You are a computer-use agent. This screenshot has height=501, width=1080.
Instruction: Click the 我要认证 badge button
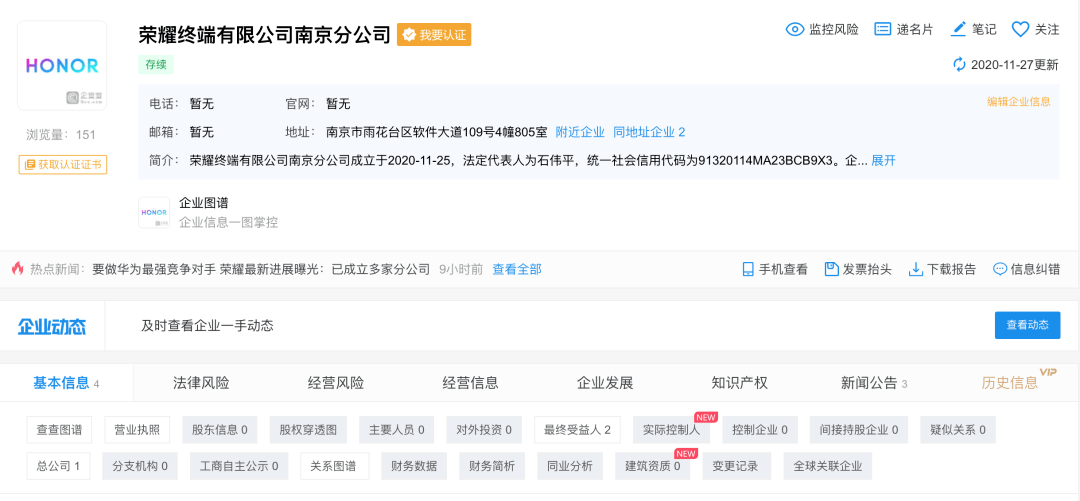[x=434, y=34]
